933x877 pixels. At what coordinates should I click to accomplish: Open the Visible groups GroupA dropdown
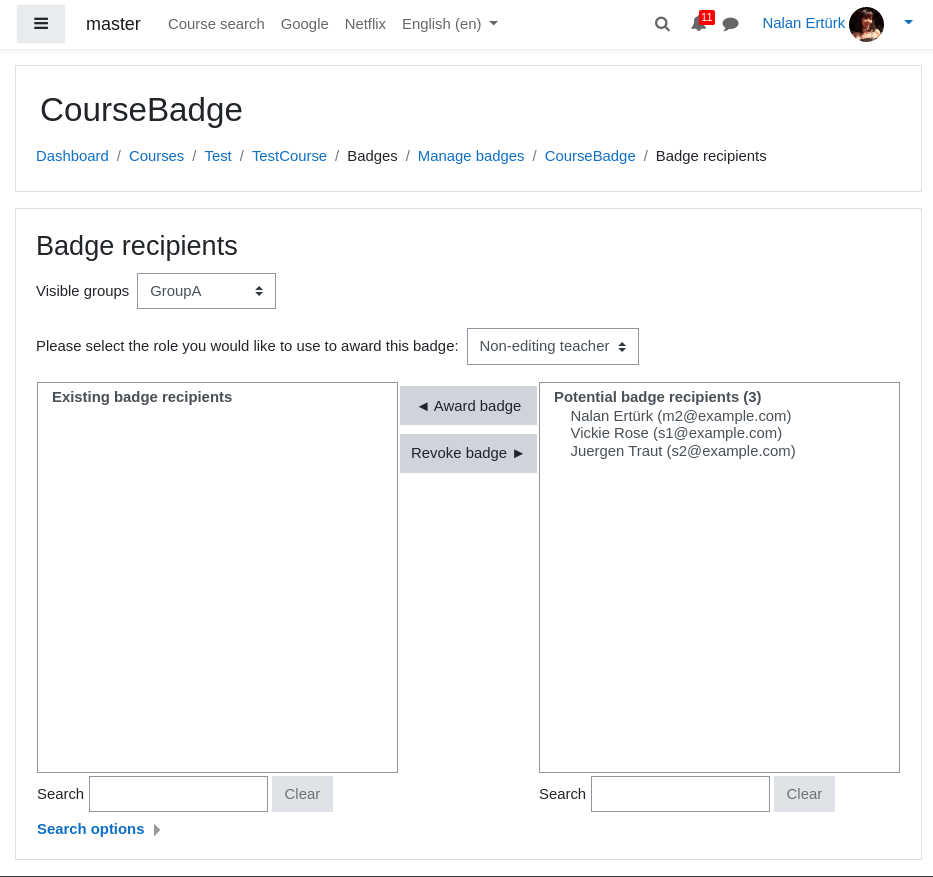206,291
